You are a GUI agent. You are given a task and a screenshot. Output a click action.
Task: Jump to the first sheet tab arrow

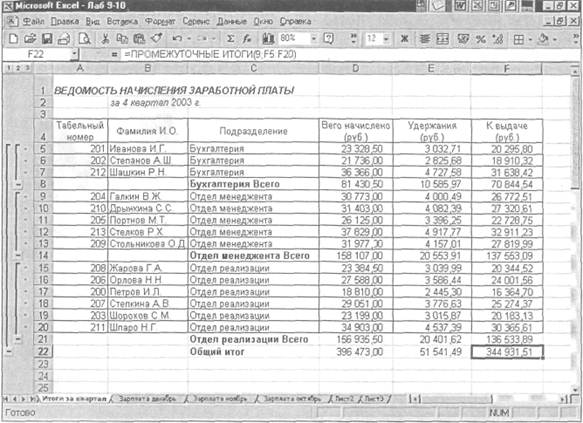pos(7,399)
